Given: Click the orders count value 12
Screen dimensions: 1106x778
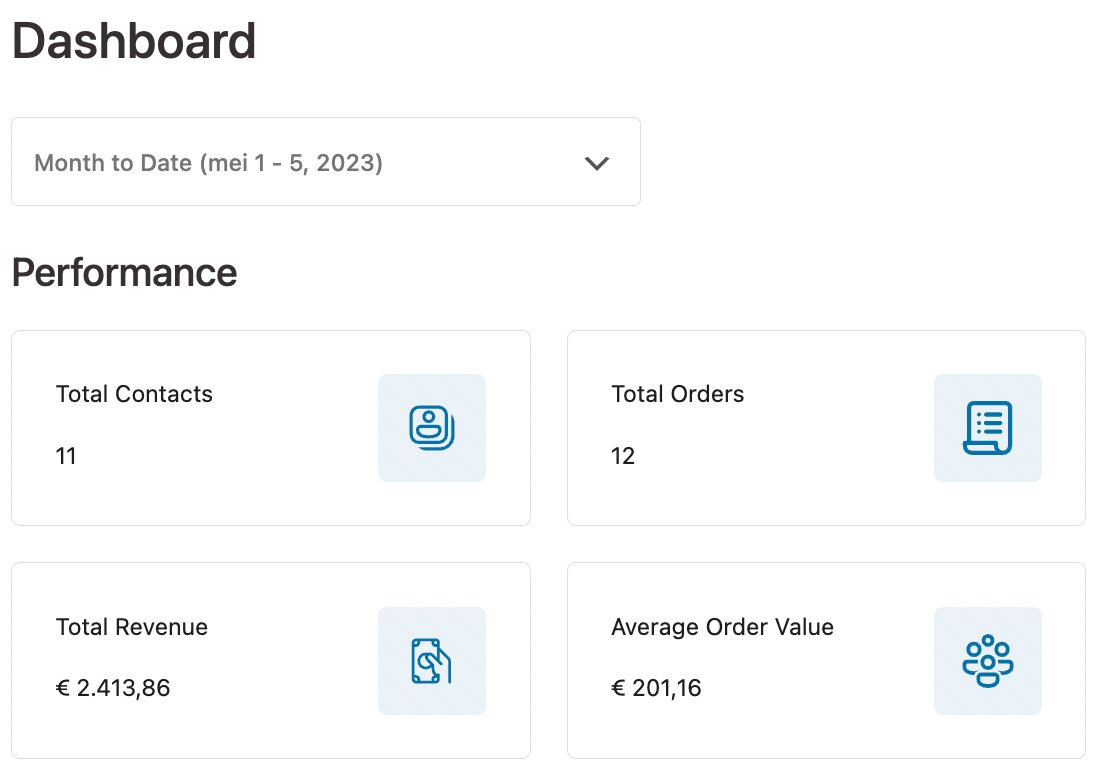Looking at the screenshot, I should (x=623, y=456).
